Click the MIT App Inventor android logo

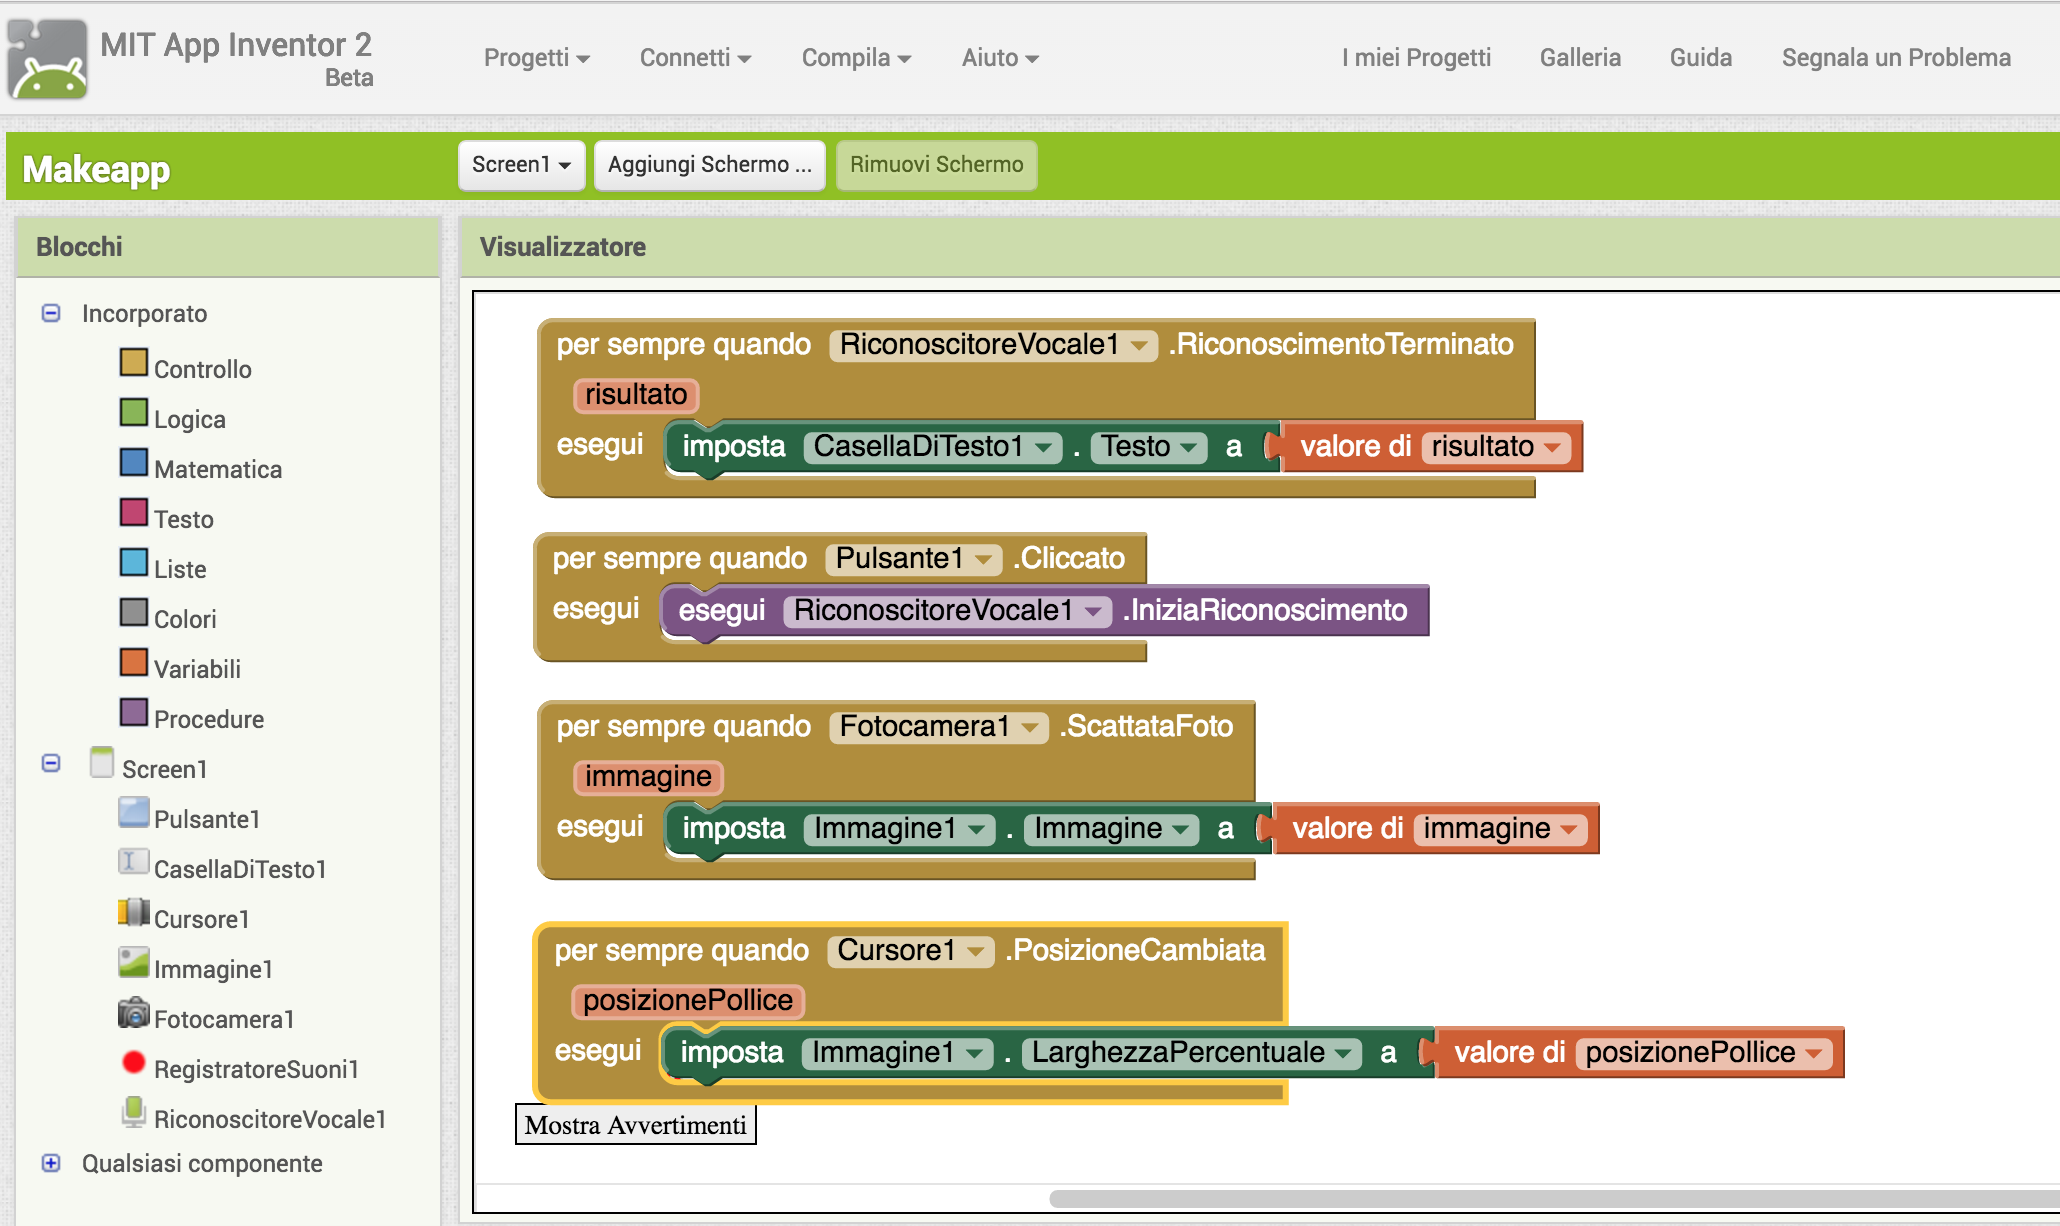(x=47, y=59)
